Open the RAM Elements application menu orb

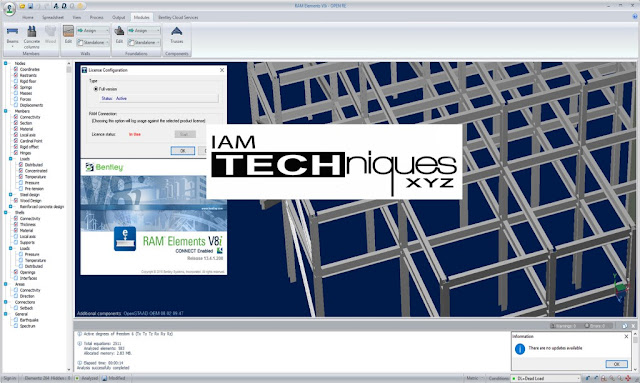(9, 8)
